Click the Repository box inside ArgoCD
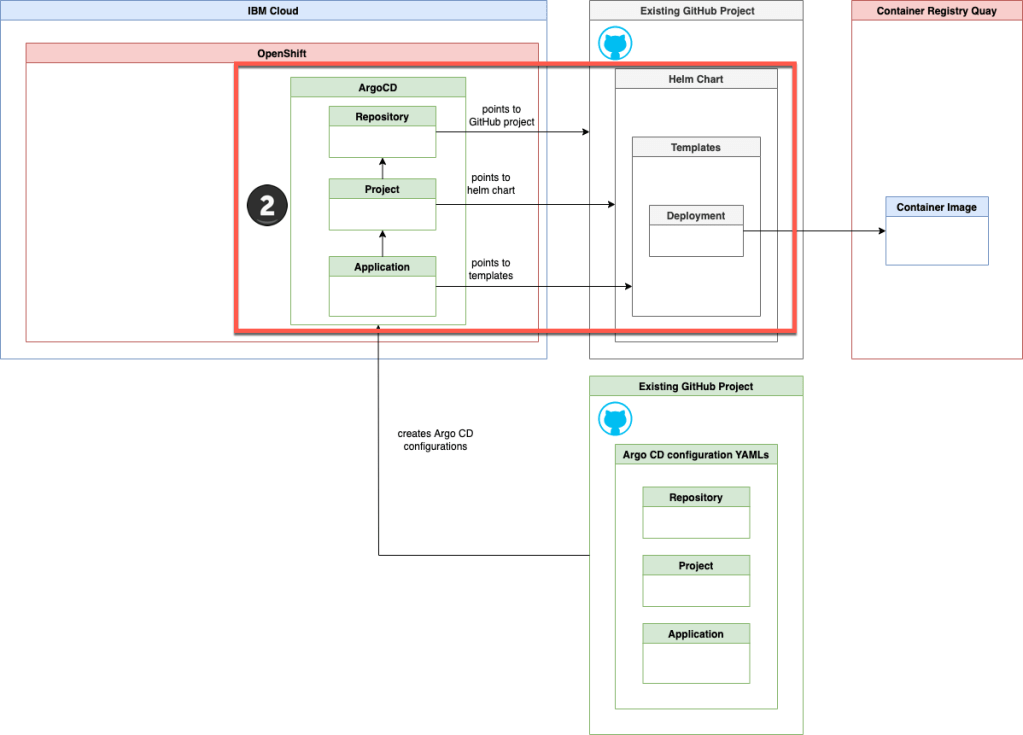The image size is (1023, 735). pos(383,131)
